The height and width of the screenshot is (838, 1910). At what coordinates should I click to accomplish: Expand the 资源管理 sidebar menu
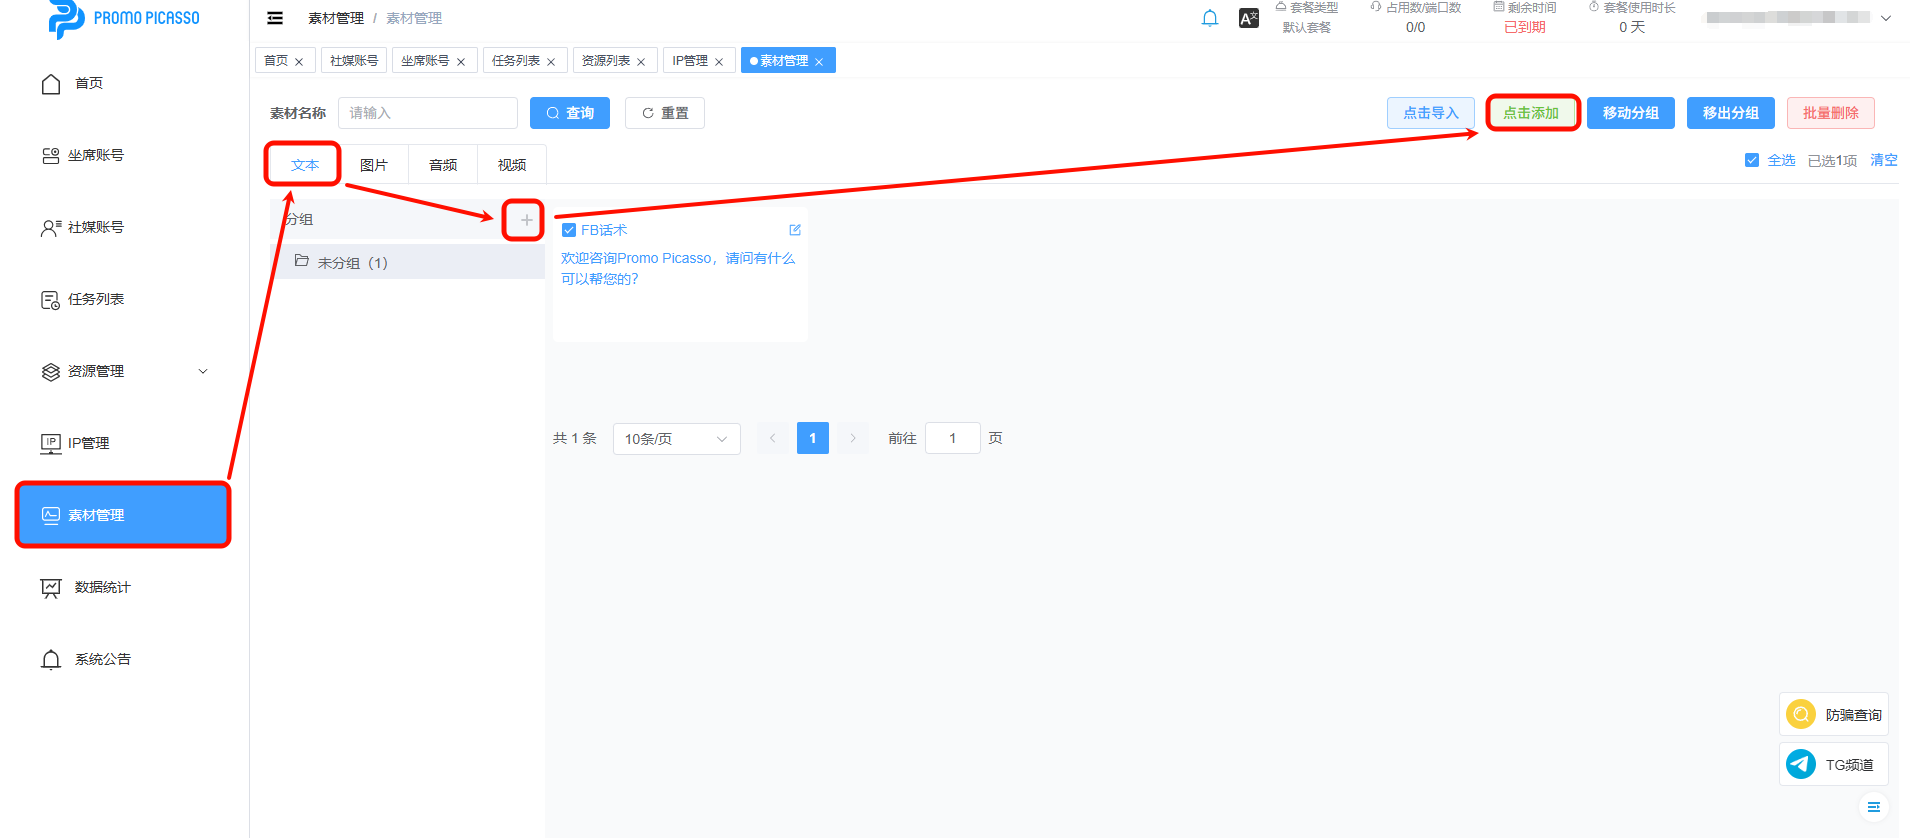tap(124, 371)
